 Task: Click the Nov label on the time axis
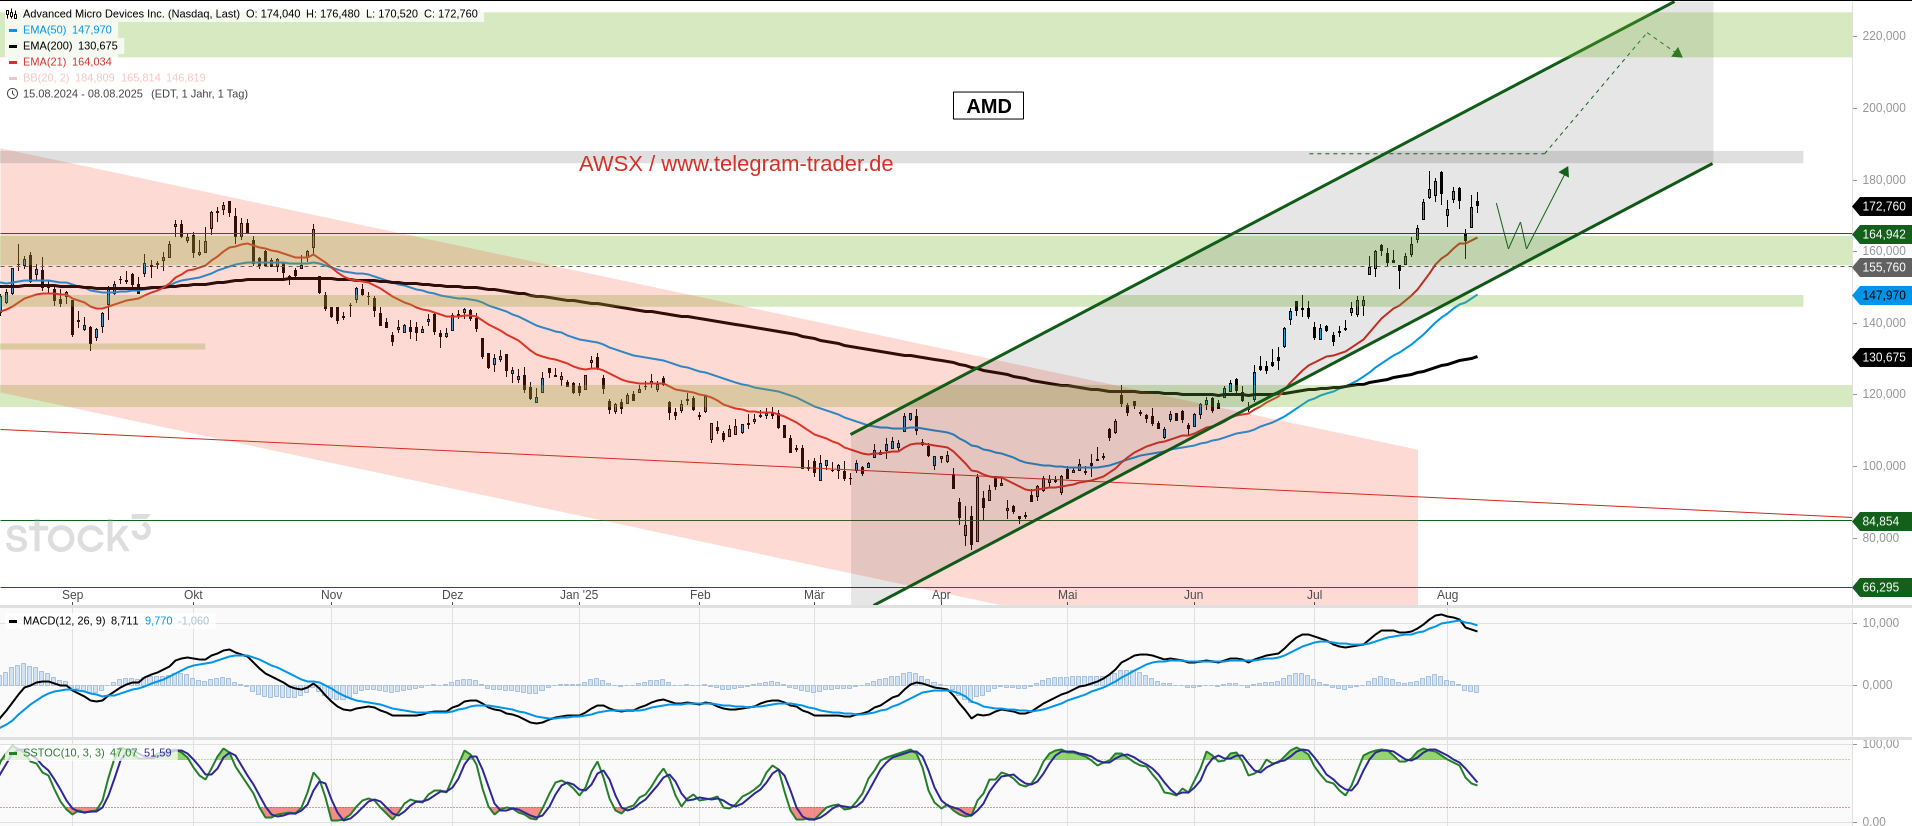332,595
